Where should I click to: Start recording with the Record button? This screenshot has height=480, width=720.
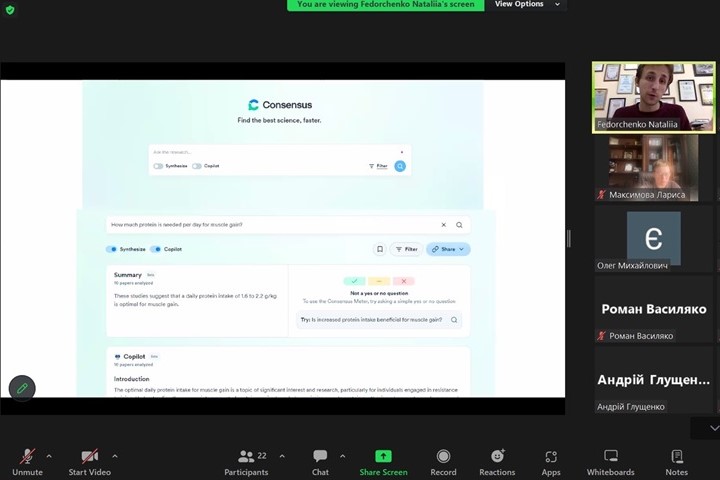coord(443,456)
